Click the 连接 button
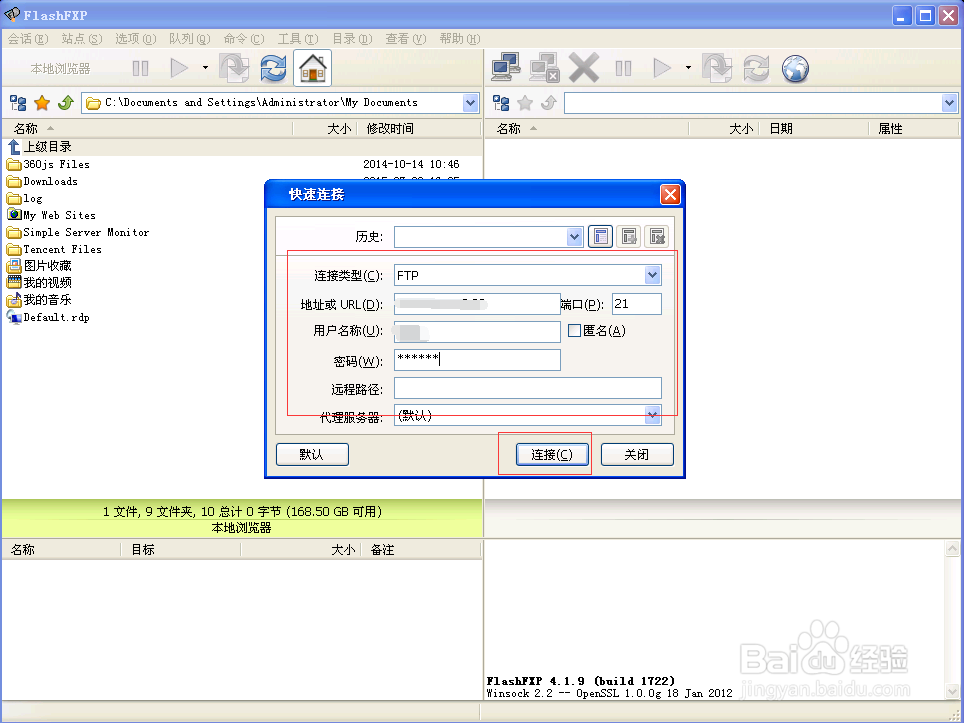The image size is (964, 723). pyautogui.click(x=552, y=454)
